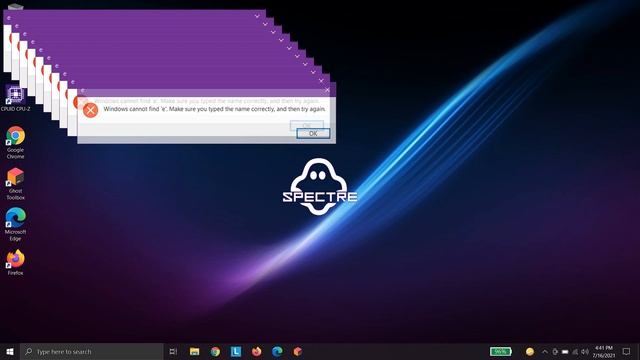The width and height of the screenshot is (640, 360).
Task: Click the 'Type here to search' box
Action: pyautogui.click(x=92, y=351)
